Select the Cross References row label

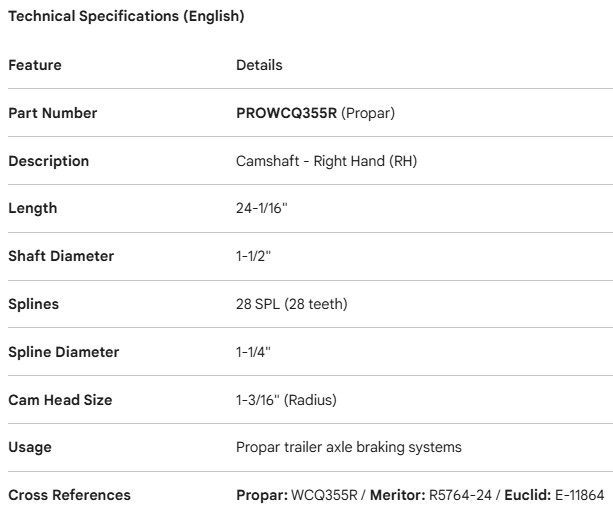click(x=69, y=497)
